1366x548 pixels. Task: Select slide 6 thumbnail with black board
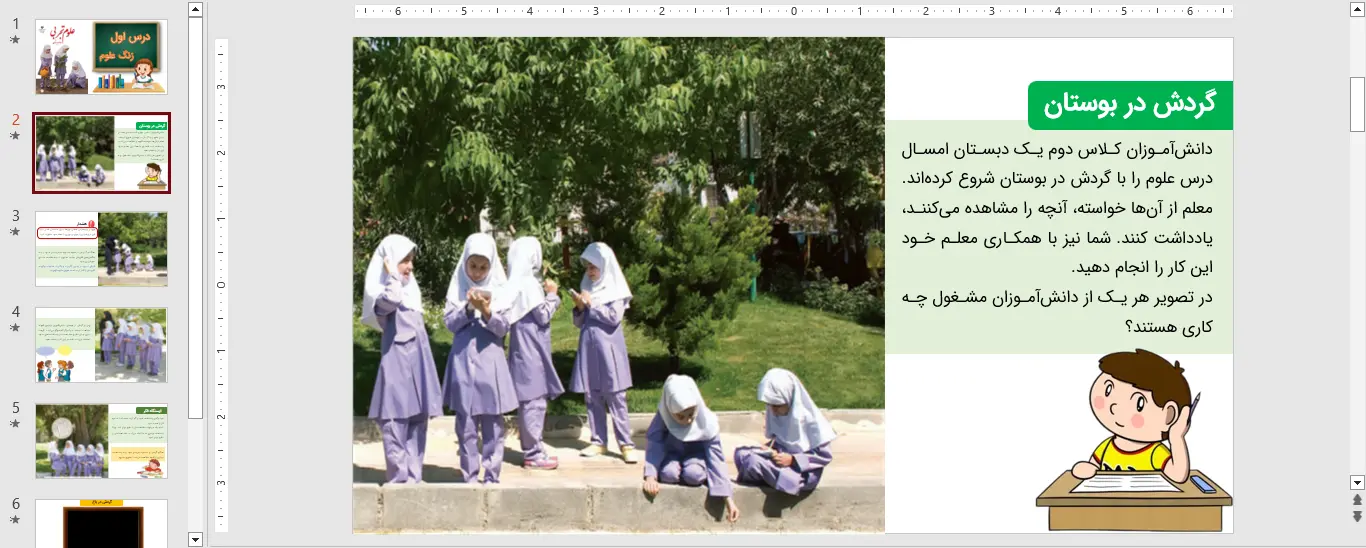pos(101,523)
